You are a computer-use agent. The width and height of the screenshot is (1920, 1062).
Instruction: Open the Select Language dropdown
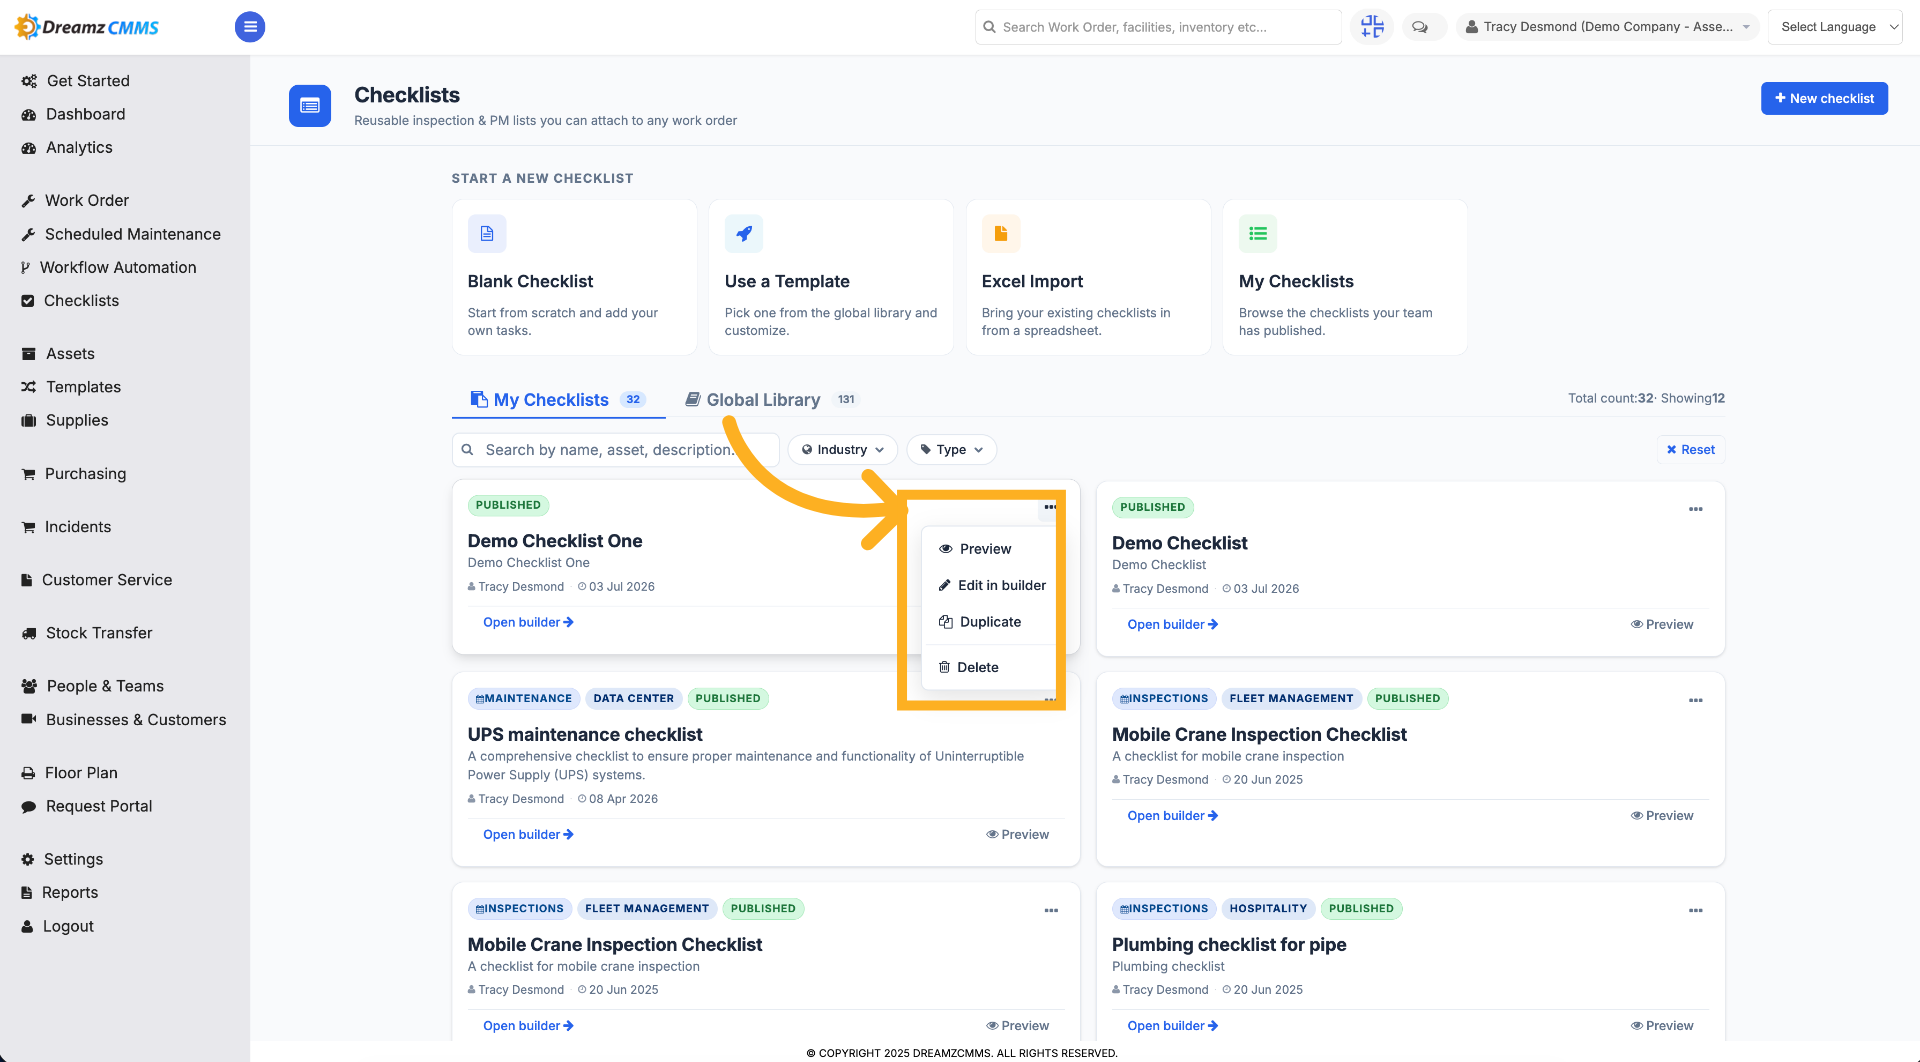pos(1835,27)
